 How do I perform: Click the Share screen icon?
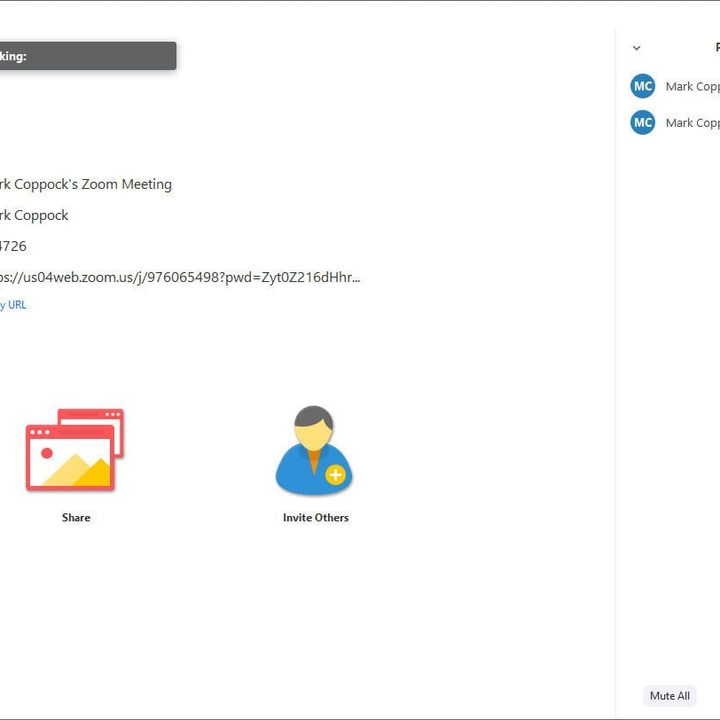click(75, 450)
